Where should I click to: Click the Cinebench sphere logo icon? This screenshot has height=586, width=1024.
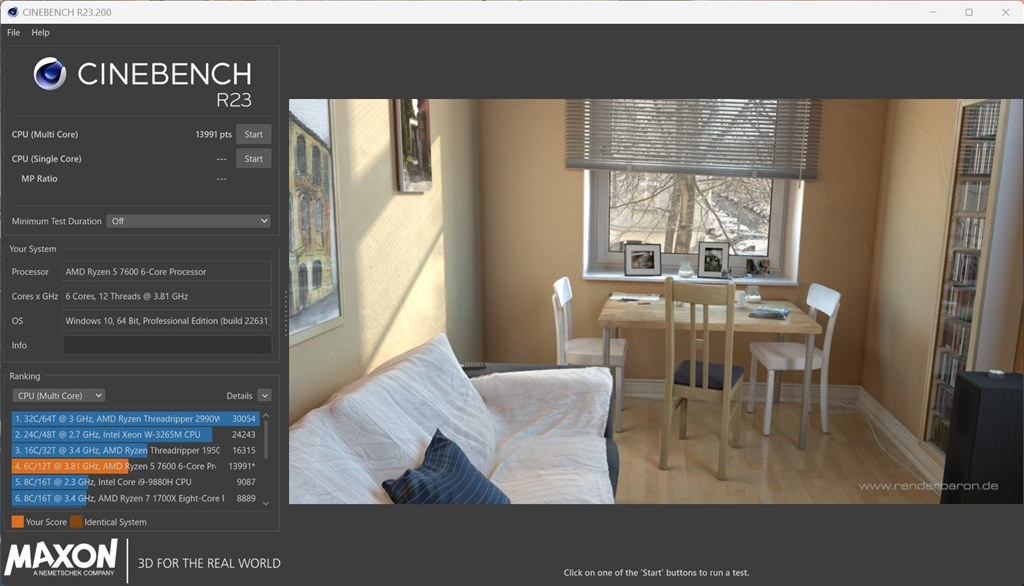50,73
